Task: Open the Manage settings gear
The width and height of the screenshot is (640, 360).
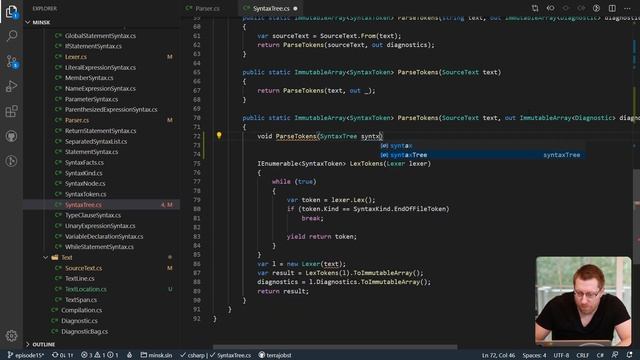Action: [x=11, y=336]
